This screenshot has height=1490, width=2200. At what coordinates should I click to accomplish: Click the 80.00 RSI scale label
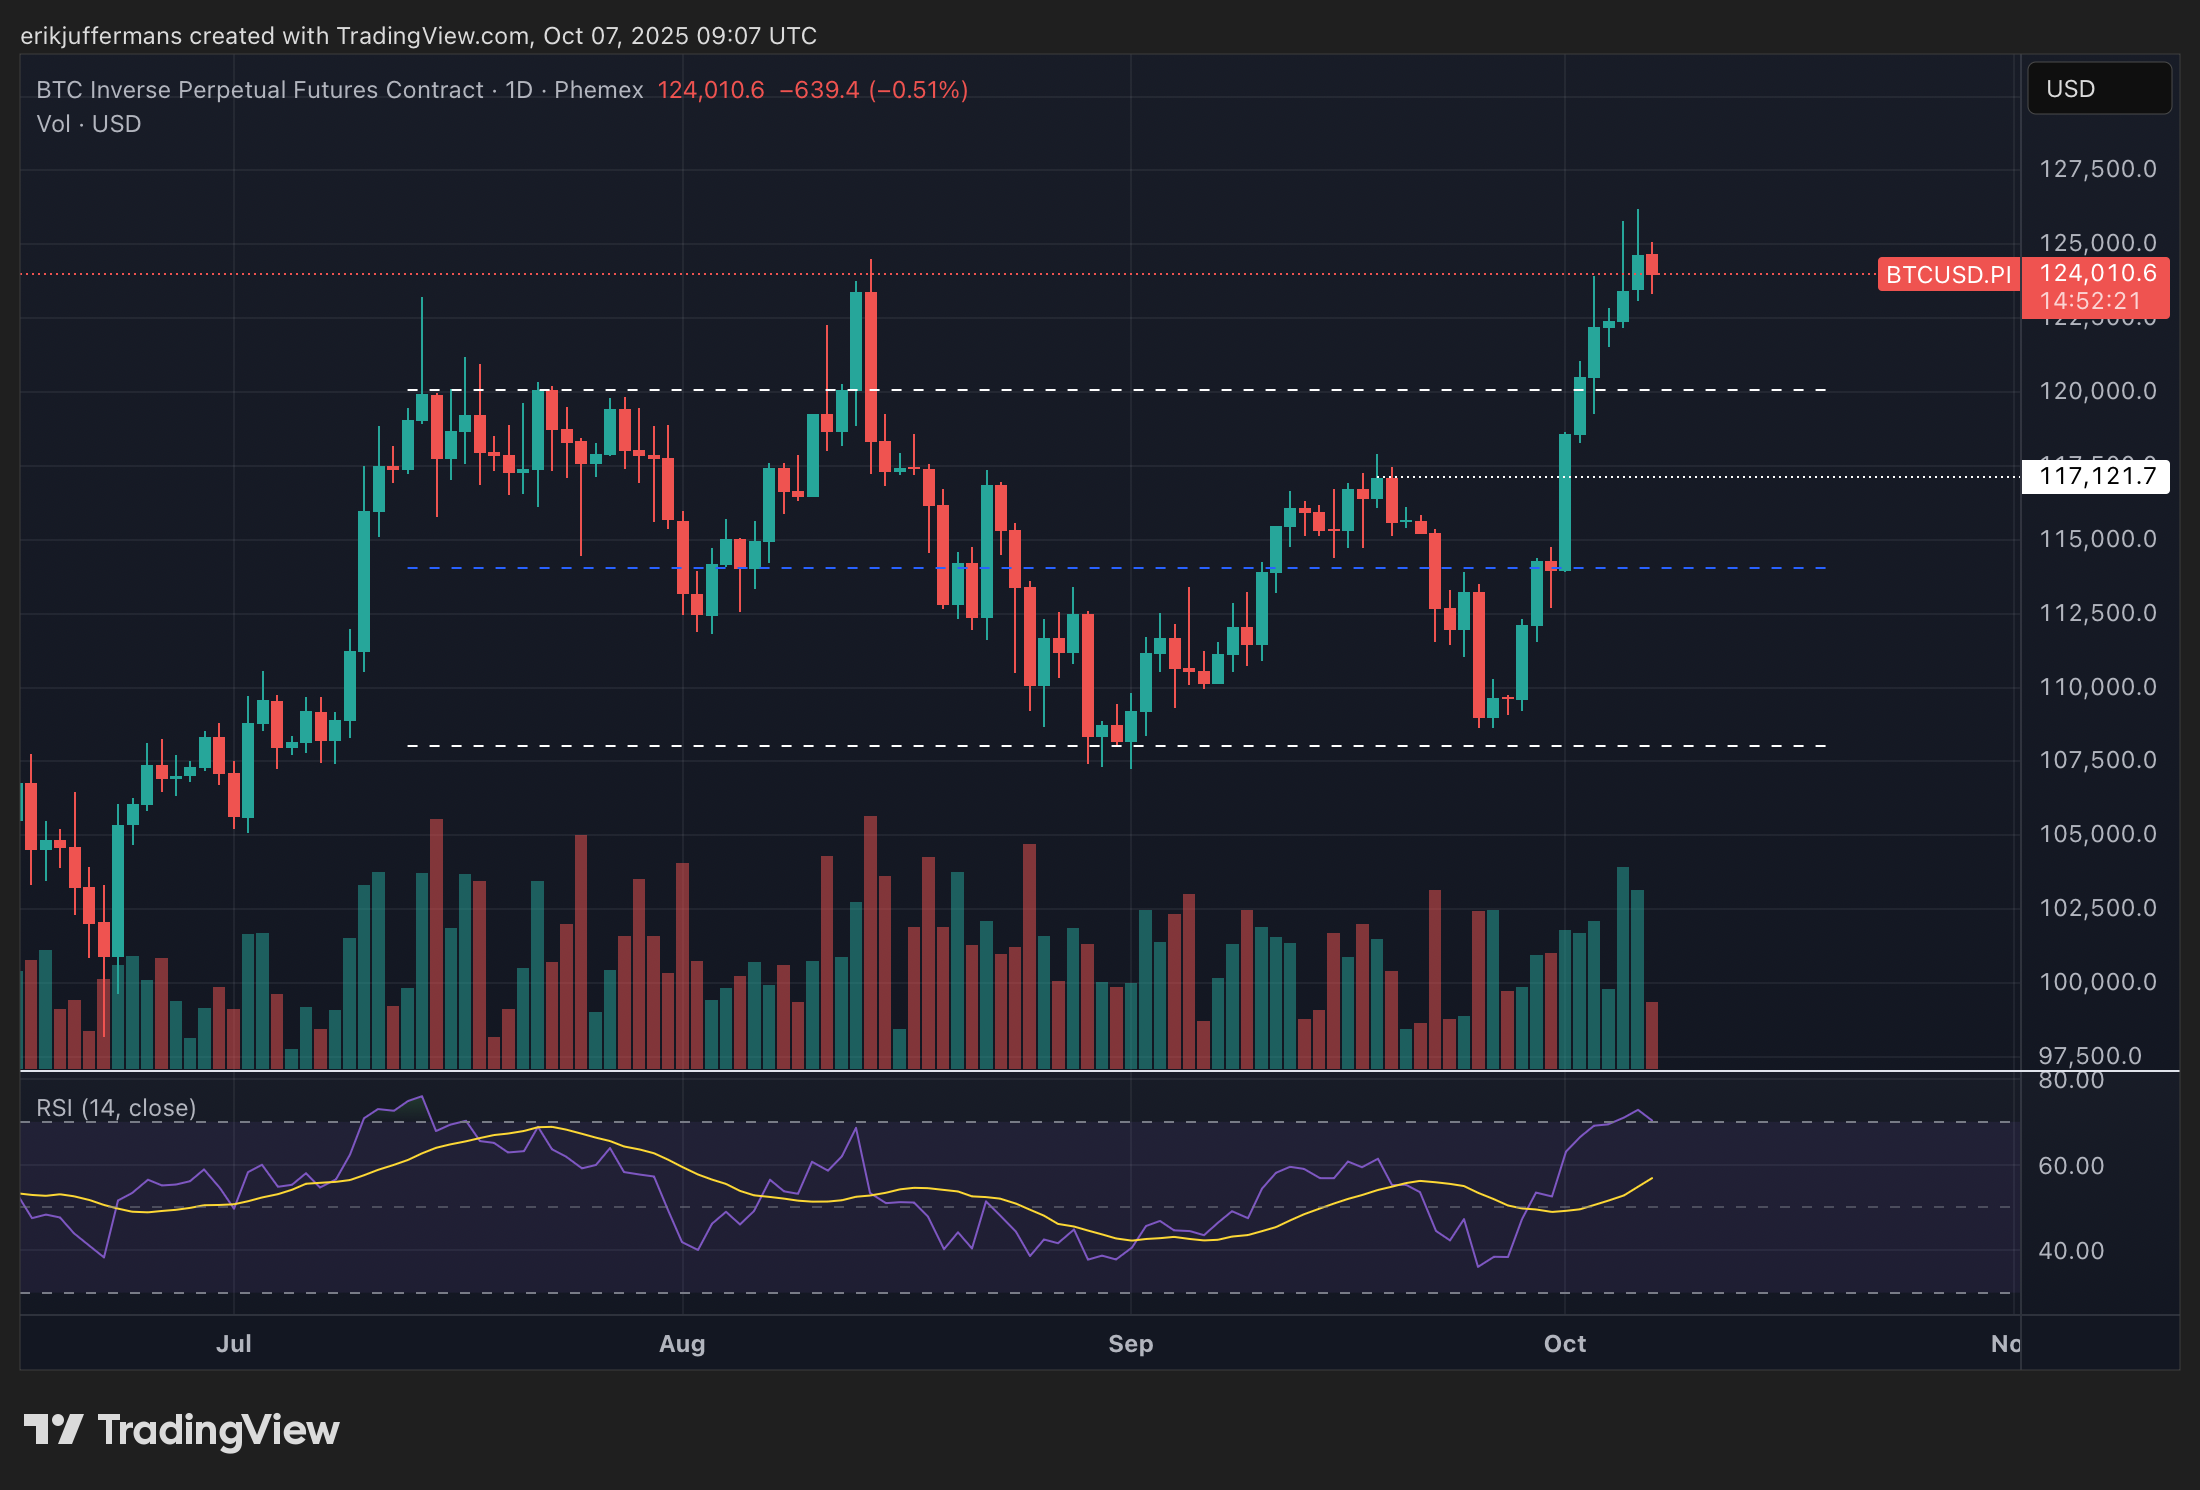tap(2070, 1081)
